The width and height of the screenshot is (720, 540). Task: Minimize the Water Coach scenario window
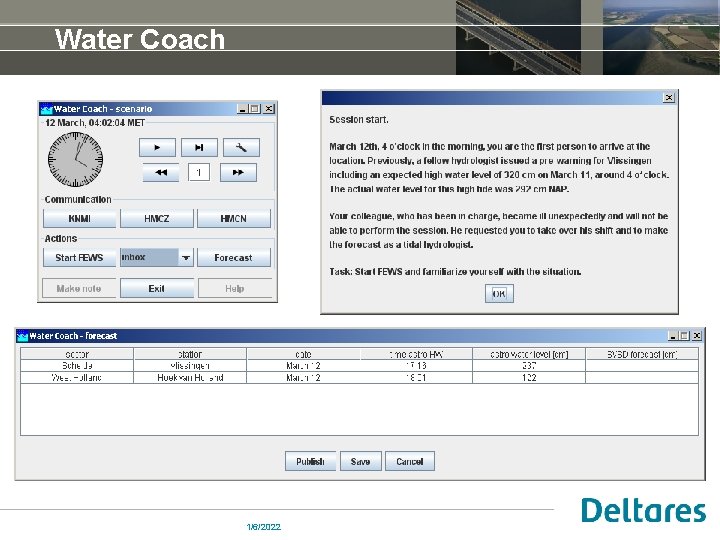click(242, 109)
